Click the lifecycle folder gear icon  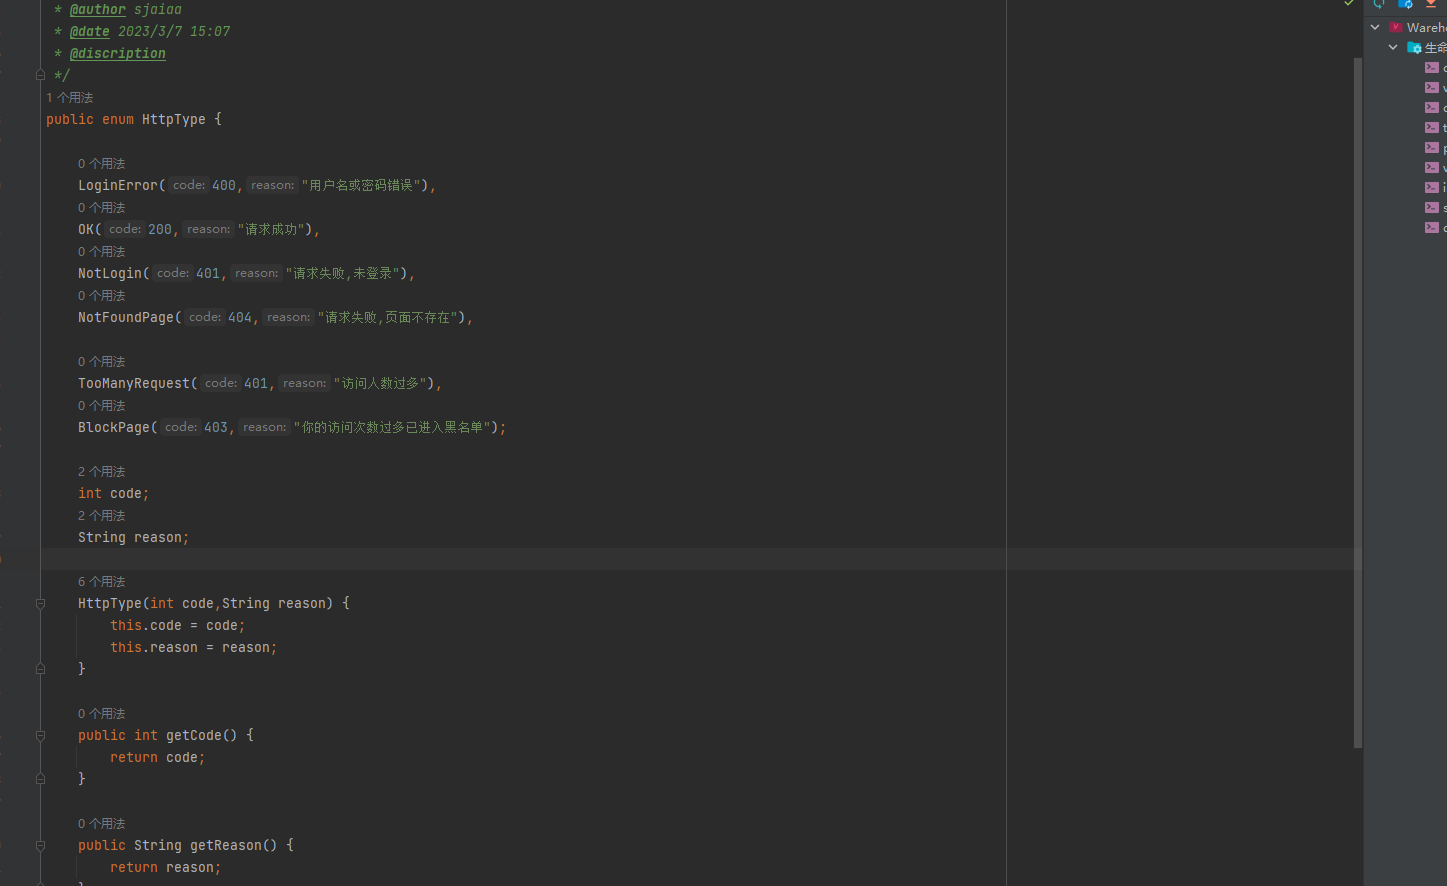[x=1414, y=47]
